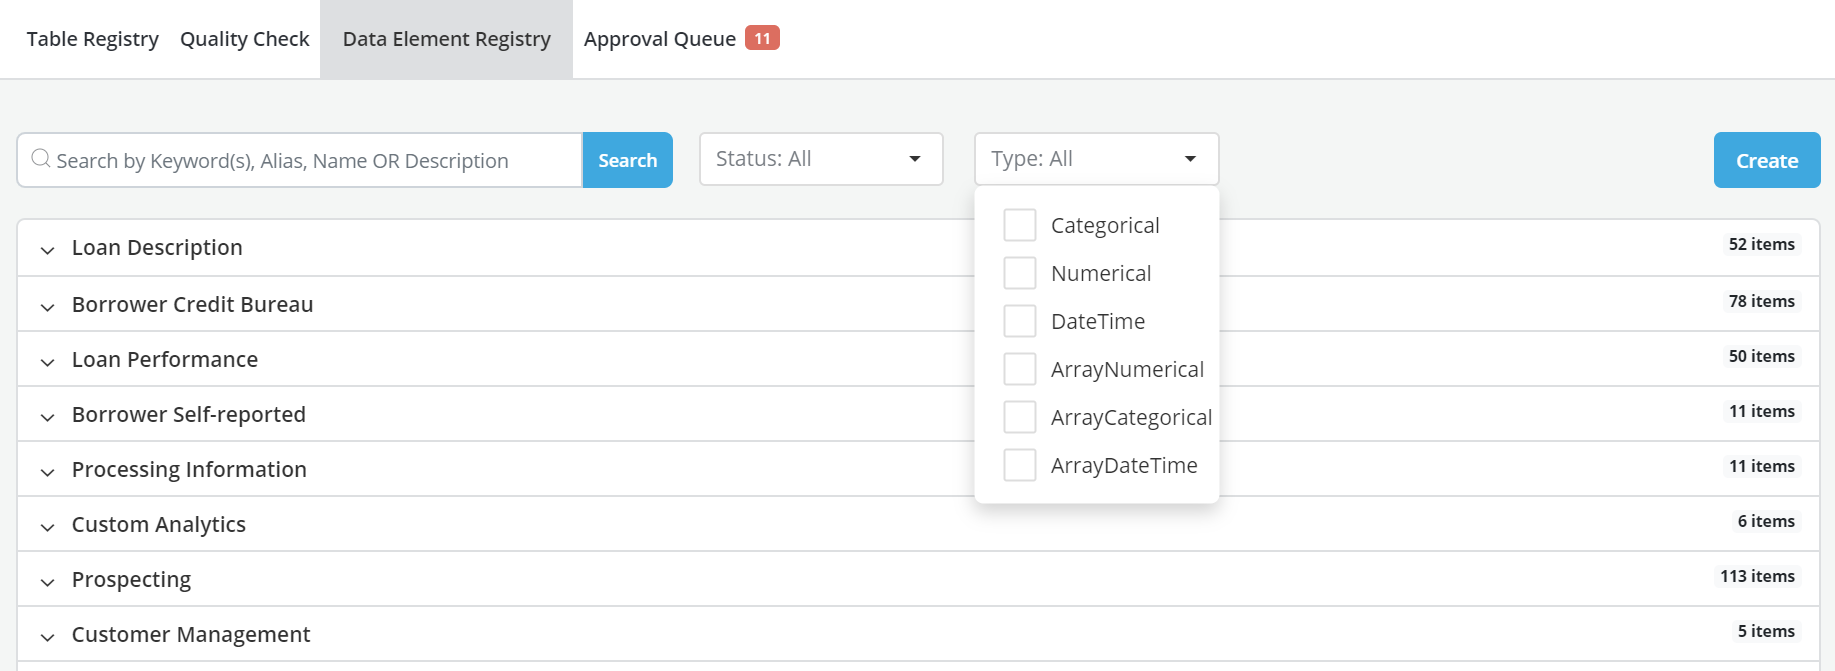1835x671 pixels.
Task: Check the ArrayDateTime option
Action: (x=1019, y=465)
